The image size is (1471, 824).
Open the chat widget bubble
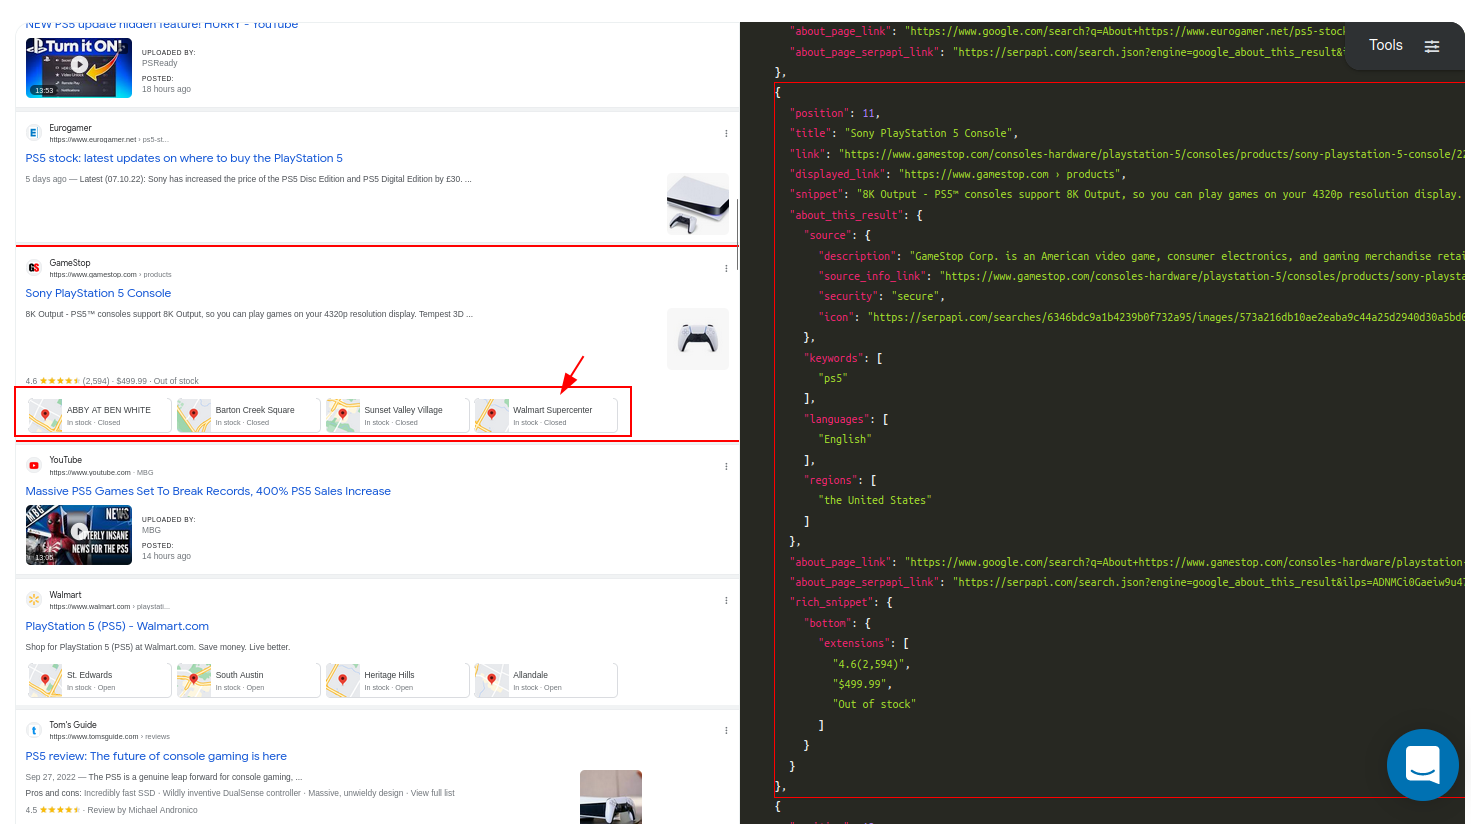tap(1422, 765)
